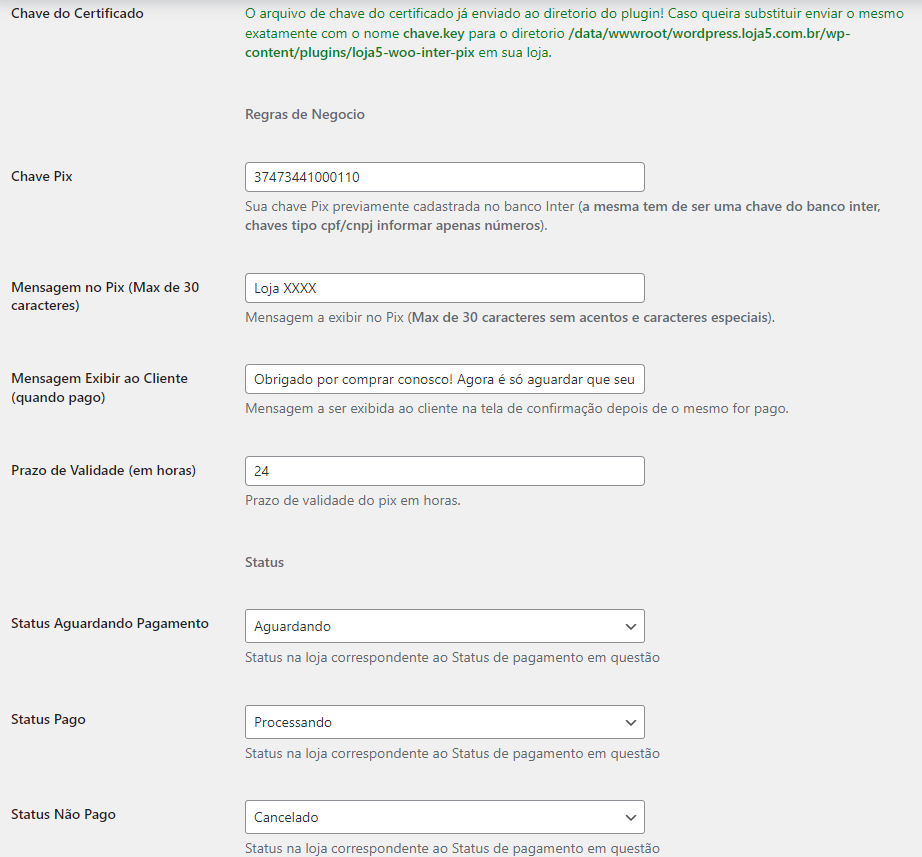The width and height of the screenshot is (922, 857).
Task: Open the Status Não Pago dropdown showing Cancelado
Action: (444, 817)
